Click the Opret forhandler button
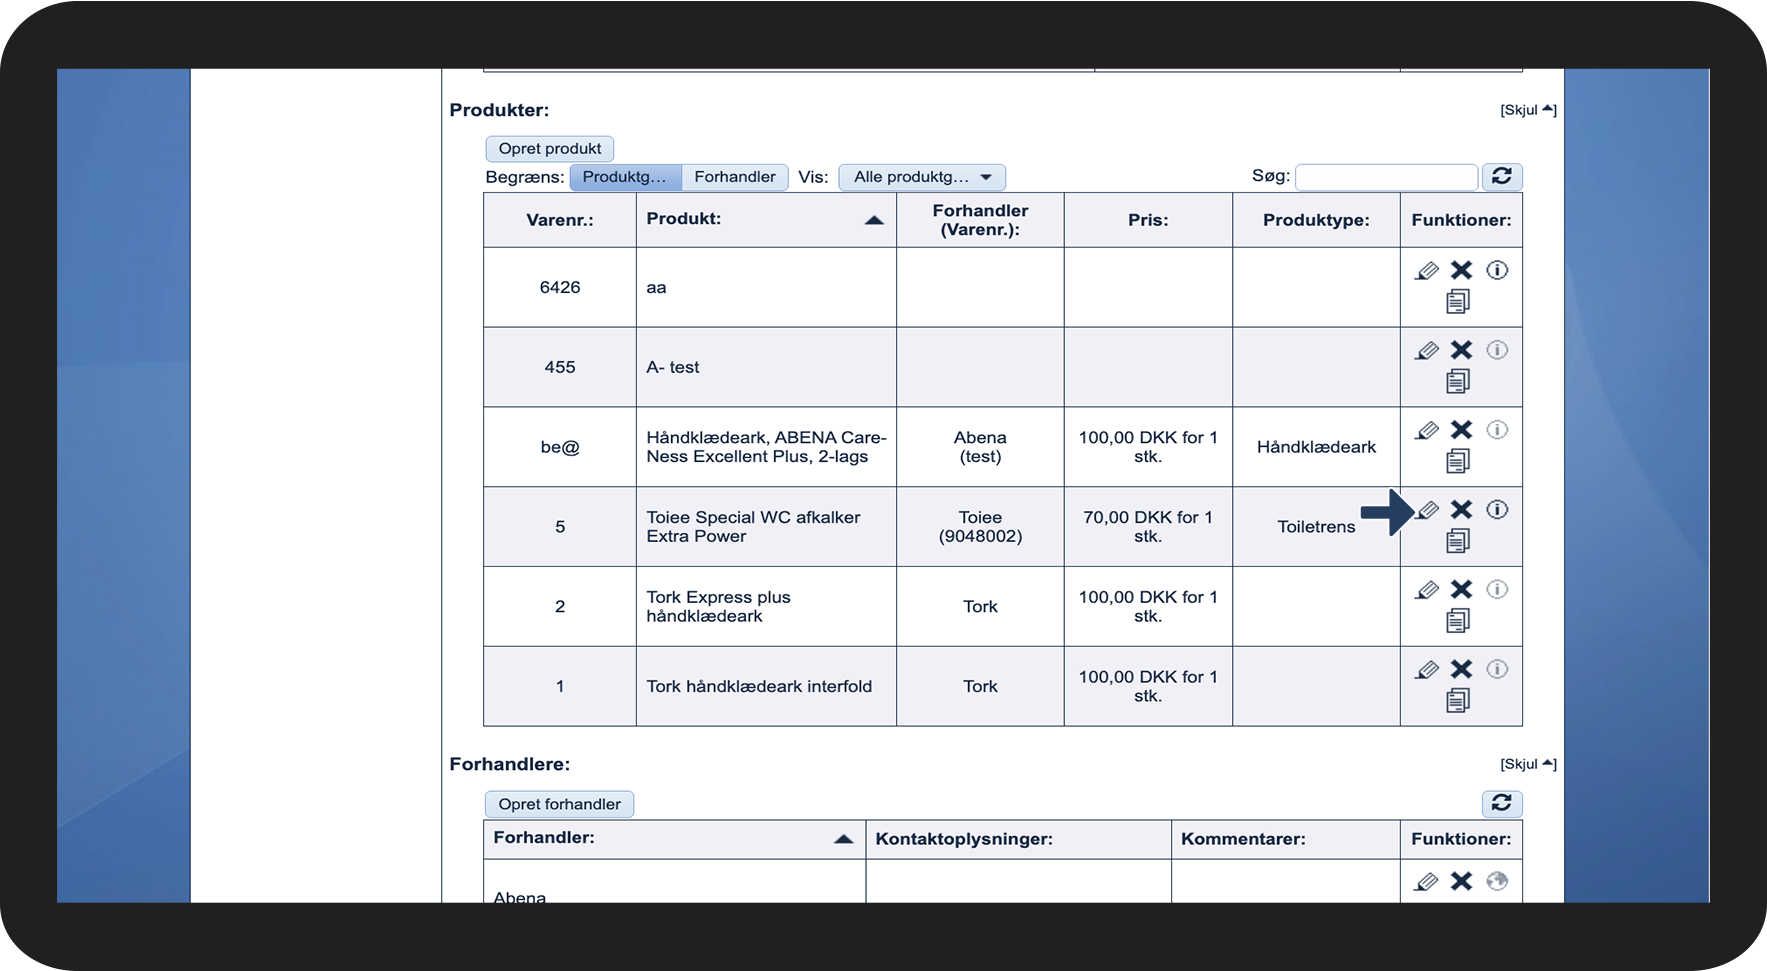 tap(560, 804)
